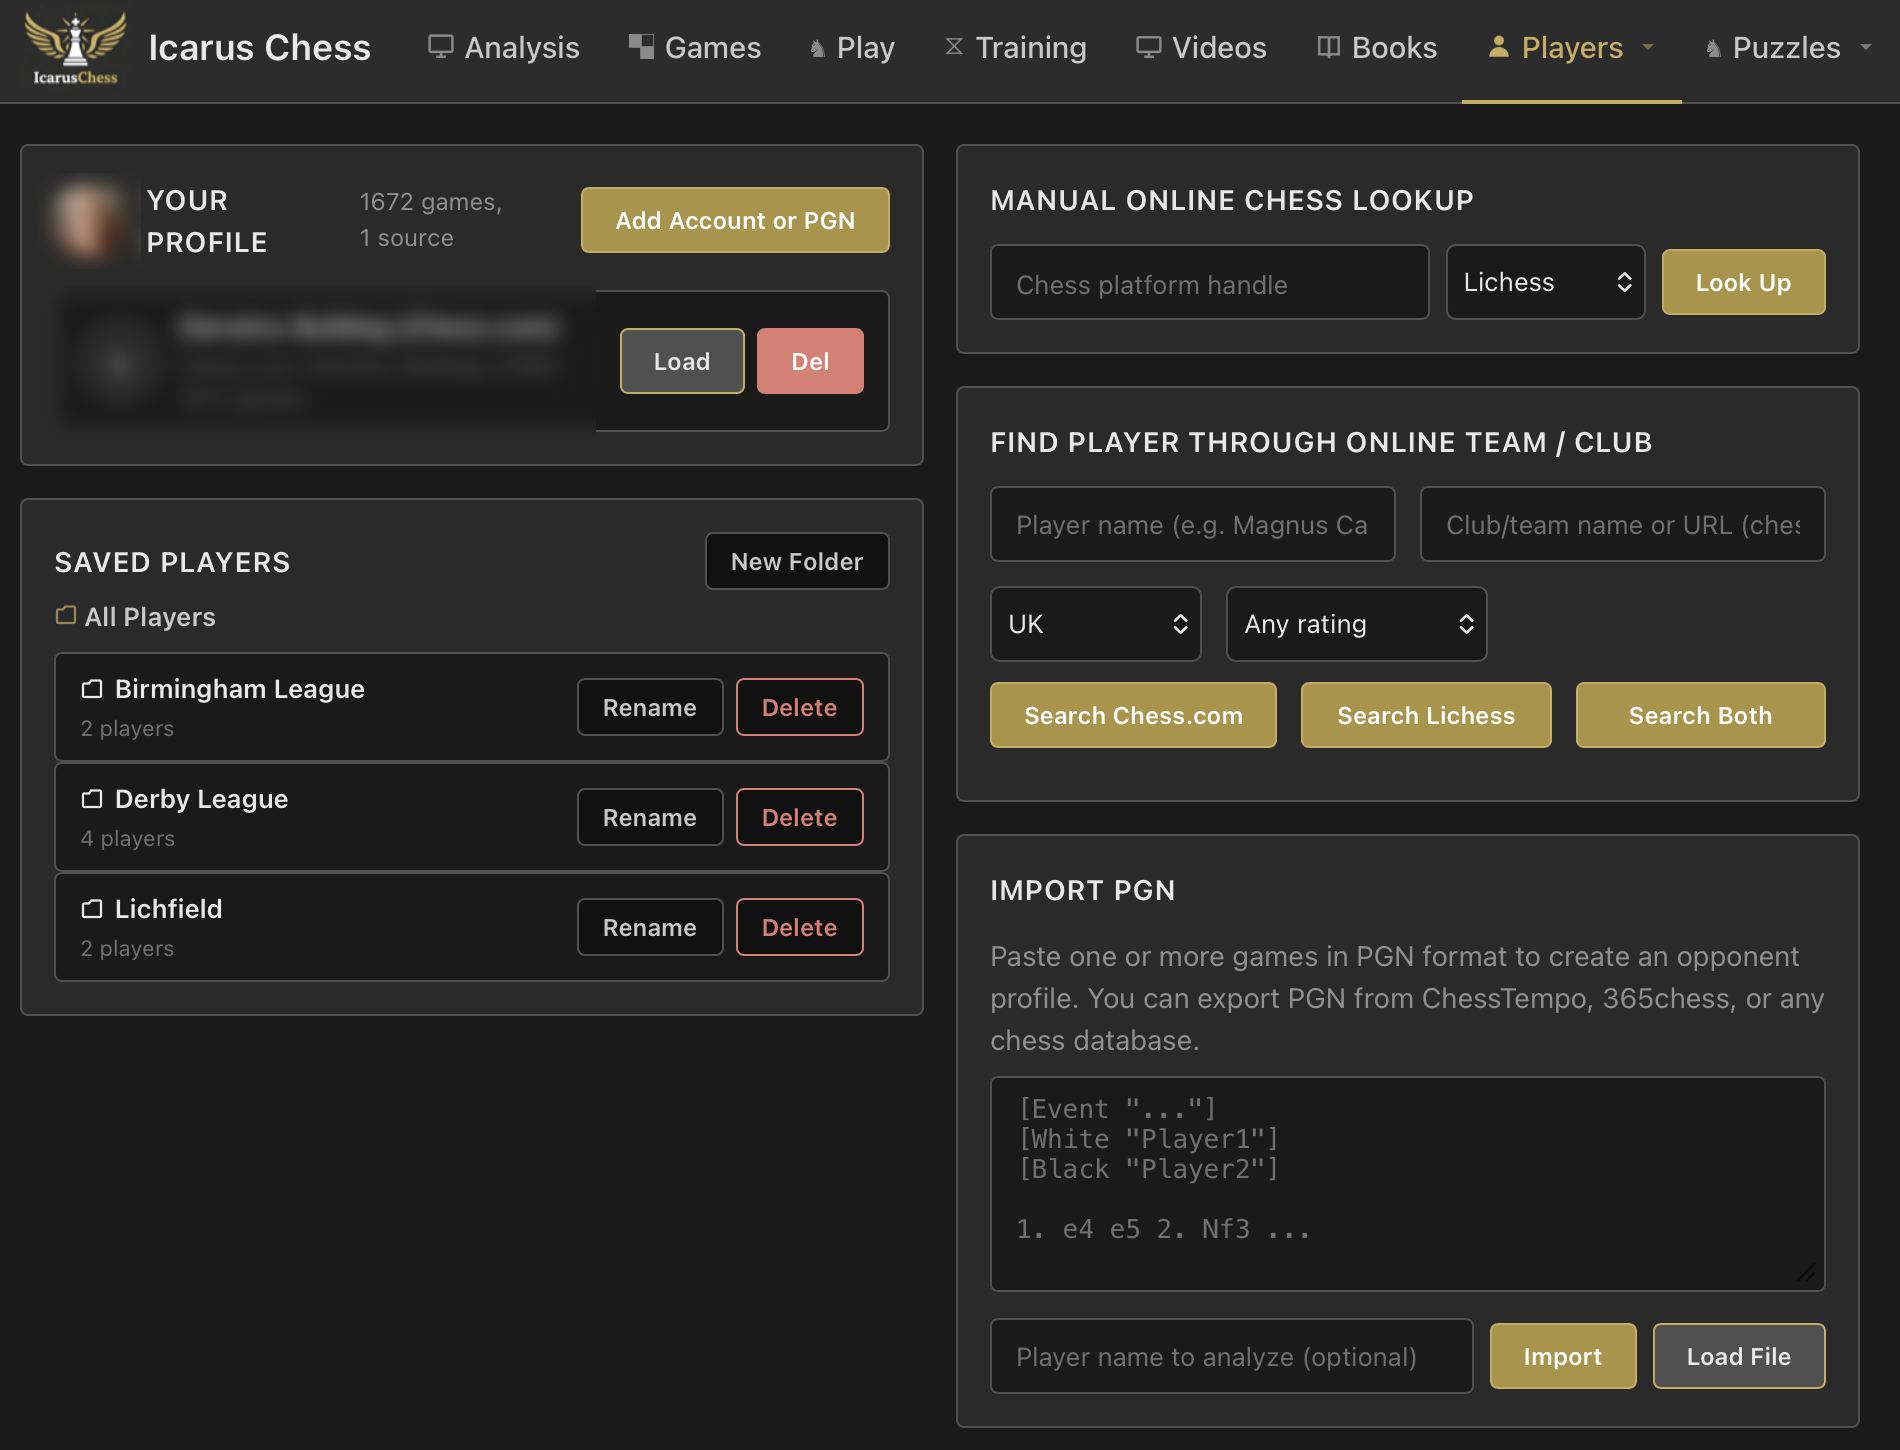Focus the Chess platform handle field

click(1209, 284)
